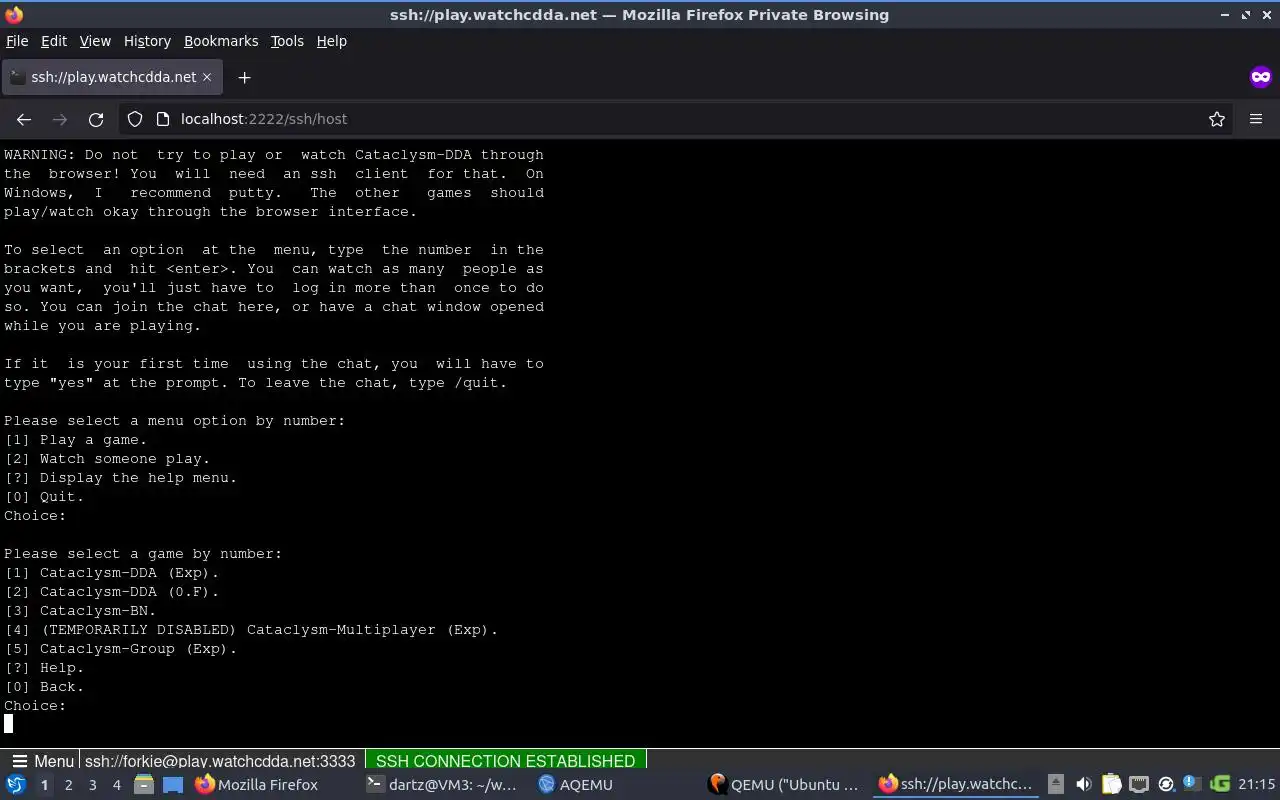Click the ssh://forkie@play.watchcdda.net:3333 status label
The width and height of the screenshot is (1280, 800).
pos(220,761)
